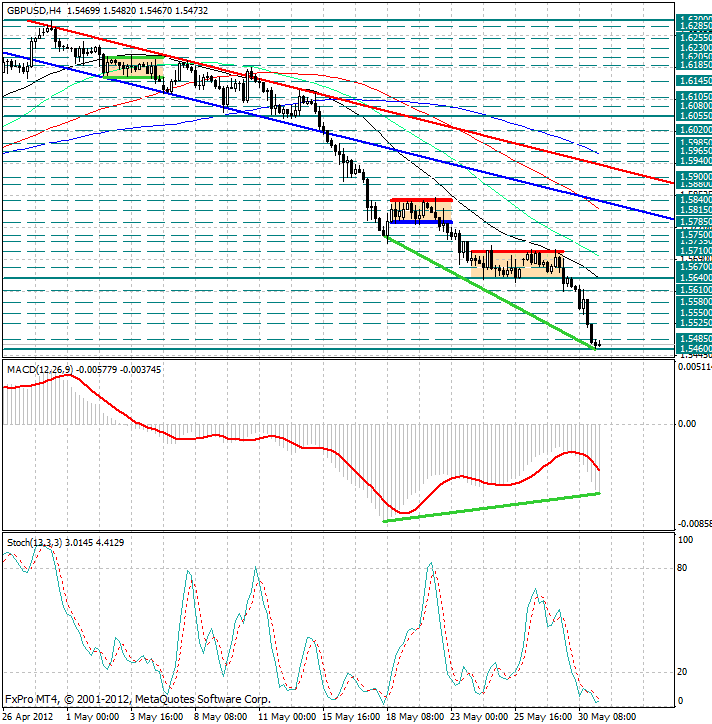The height and width of the screenshot is (724, 712).
Task: Click the GBPUSD,H4 chart title text
Action: (x=35, y=10)
